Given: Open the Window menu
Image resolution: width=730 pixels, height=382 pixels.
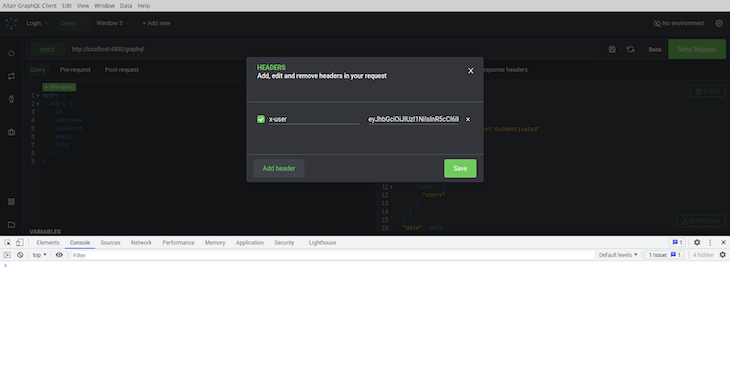Looking at the screenshot, I should [104, 6].
